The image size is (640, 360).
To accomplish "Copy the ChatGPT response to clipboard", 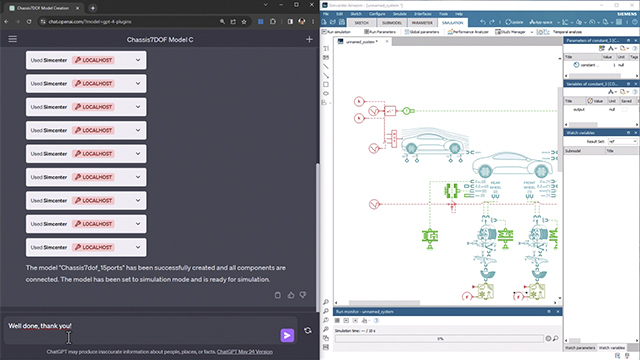I will 278,295.
